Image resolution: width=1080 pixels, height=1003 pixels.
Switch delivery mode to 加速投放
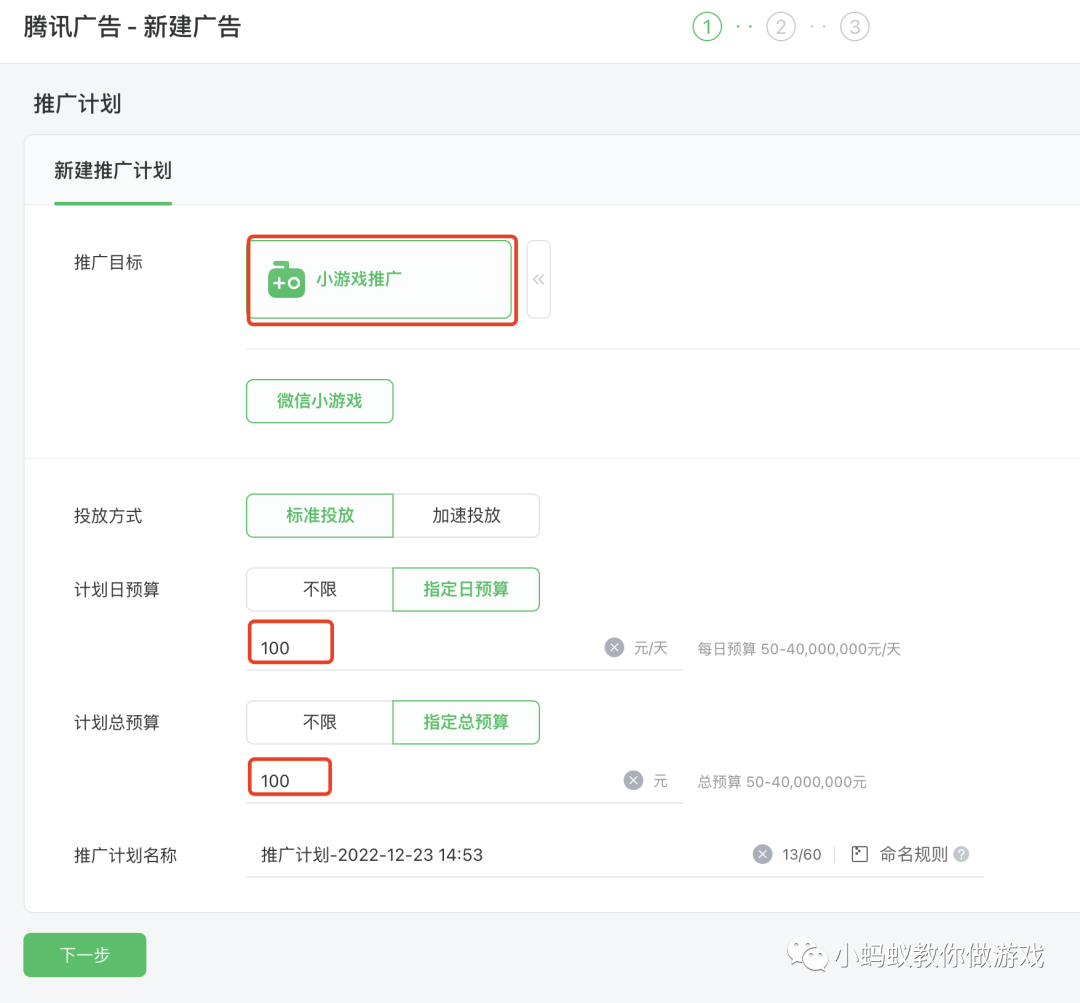coord(466,515)
